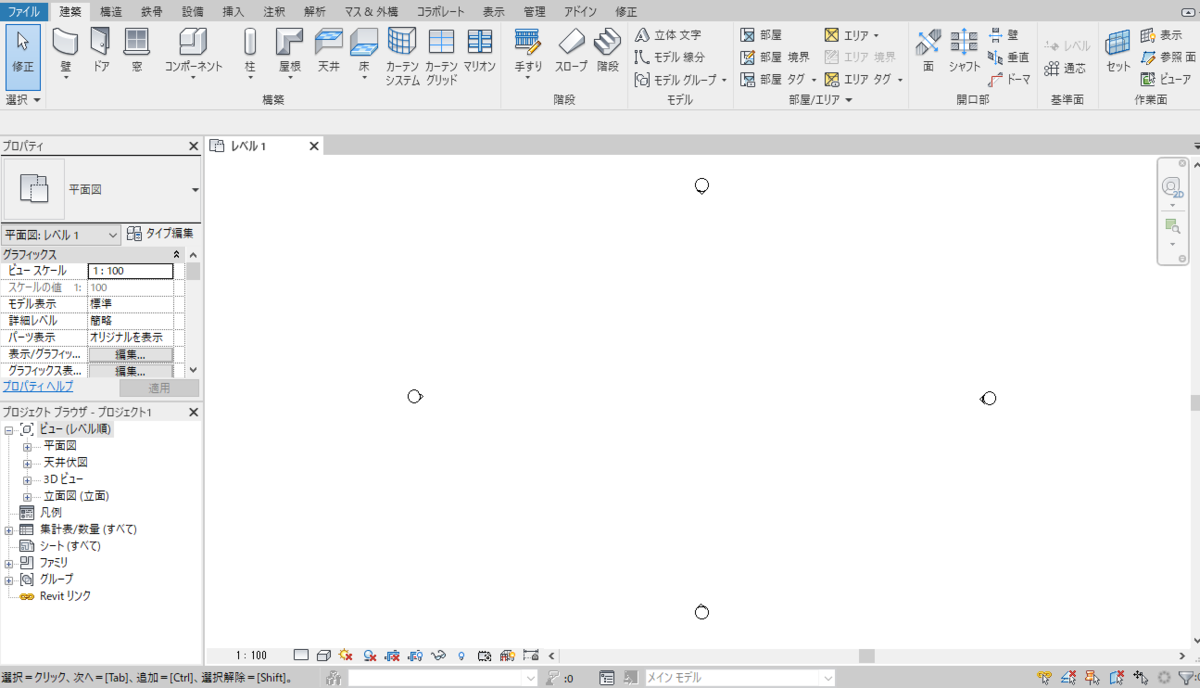Image resolution: width=1200 pixels, height=688 pixels.
Task: Click 編集 next to 表示/グラフィック
Action: pyautogui.click(x=131, y=354)
